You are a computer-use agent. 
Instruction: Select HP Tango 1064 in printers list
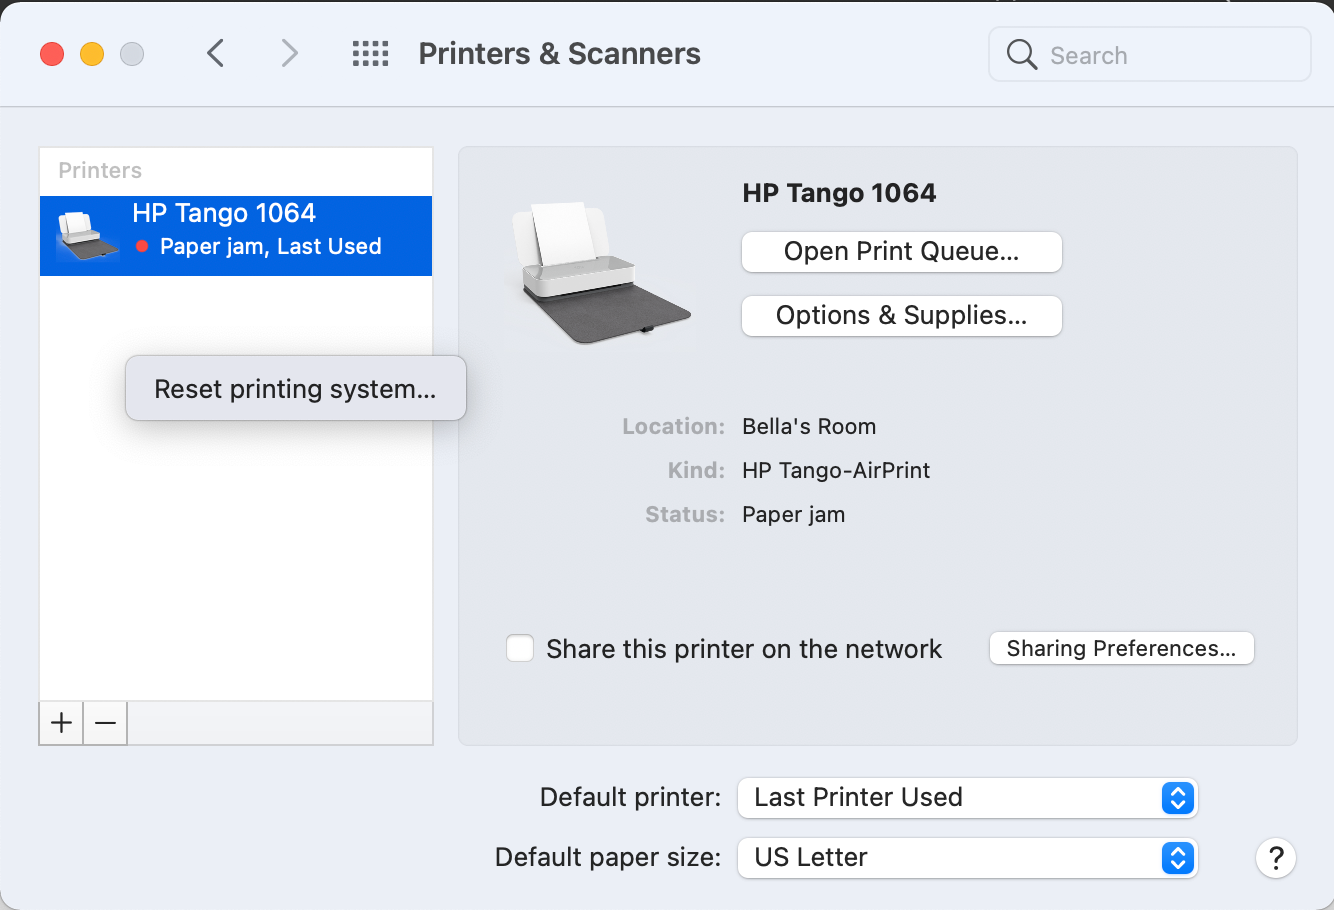point(236,236)
